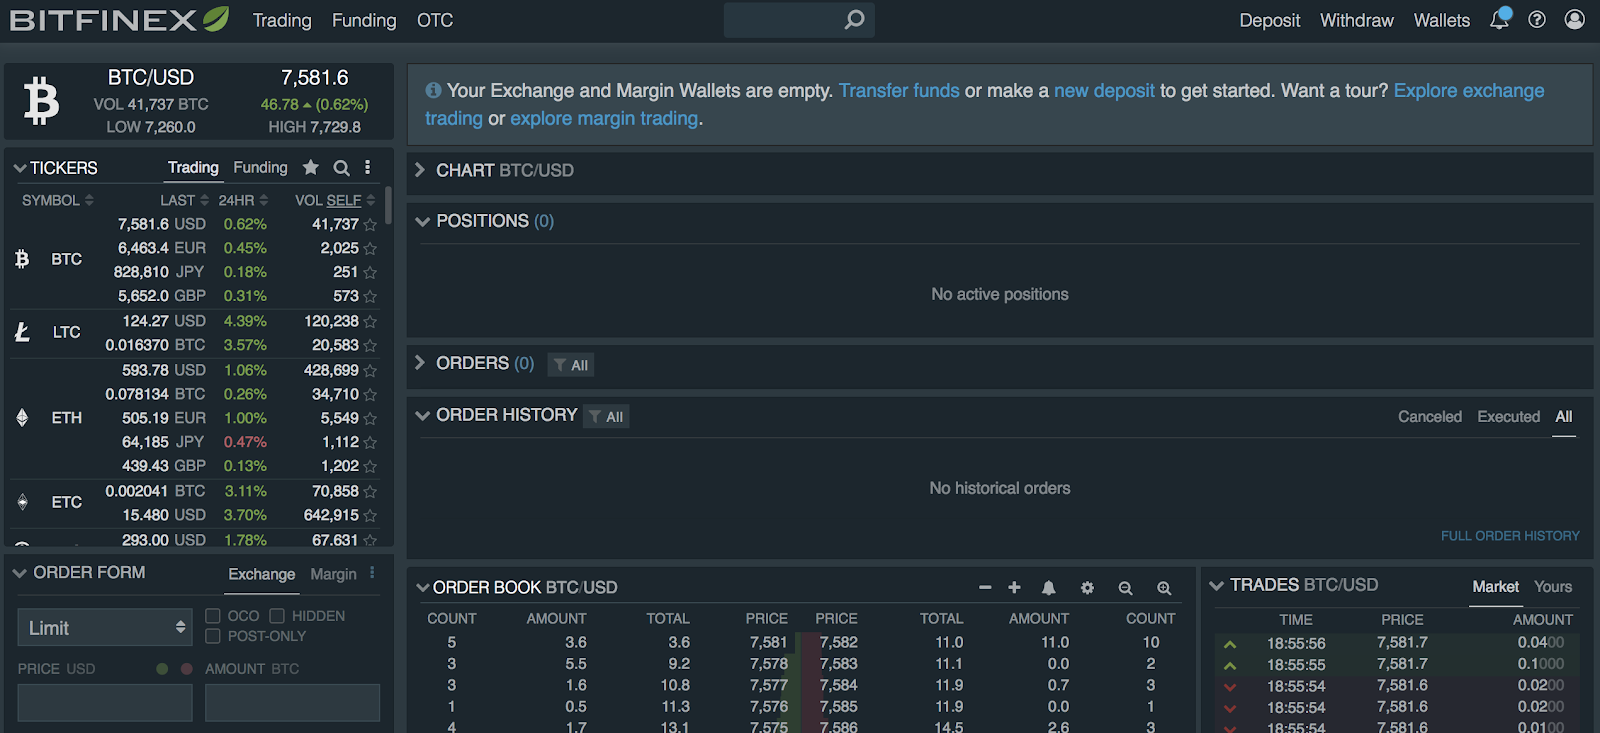Open order form options menu

click(x=372, y=573)
